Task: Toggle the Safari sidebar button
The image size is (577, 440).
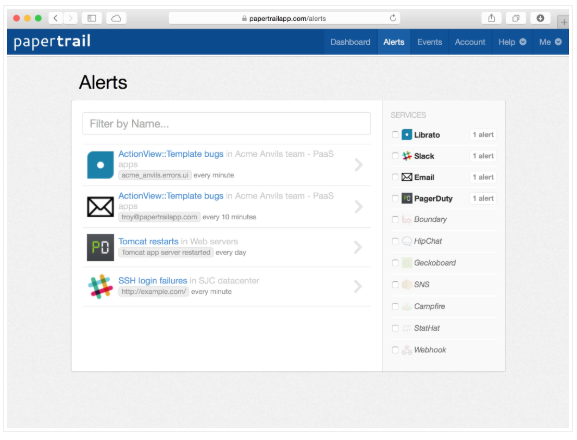Action: click(92, 18)
